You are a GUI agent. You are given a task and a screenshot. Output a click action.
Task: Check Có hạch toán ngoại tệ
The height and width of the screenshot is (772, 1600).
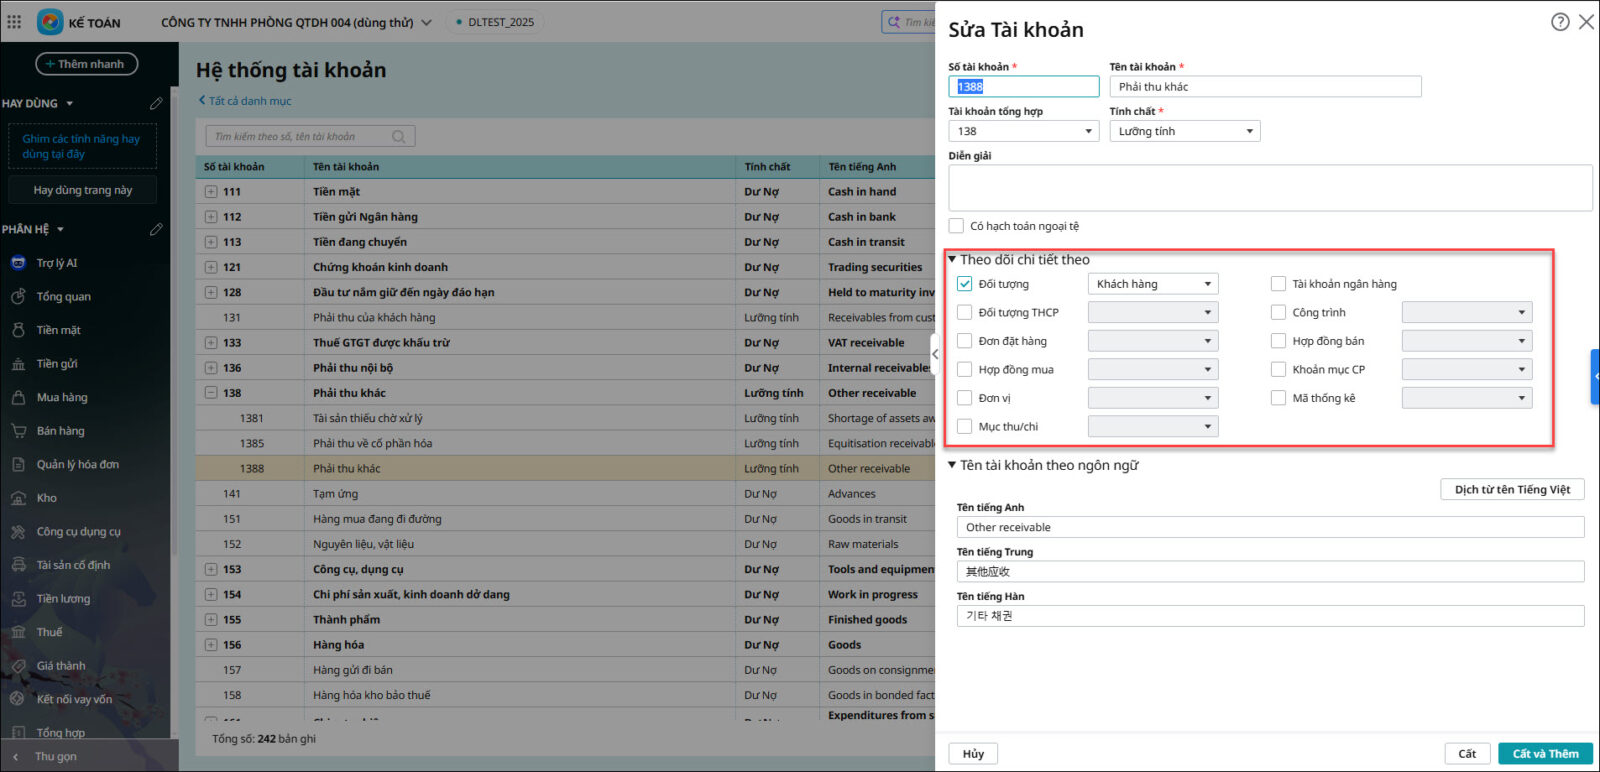pos(957,226)
